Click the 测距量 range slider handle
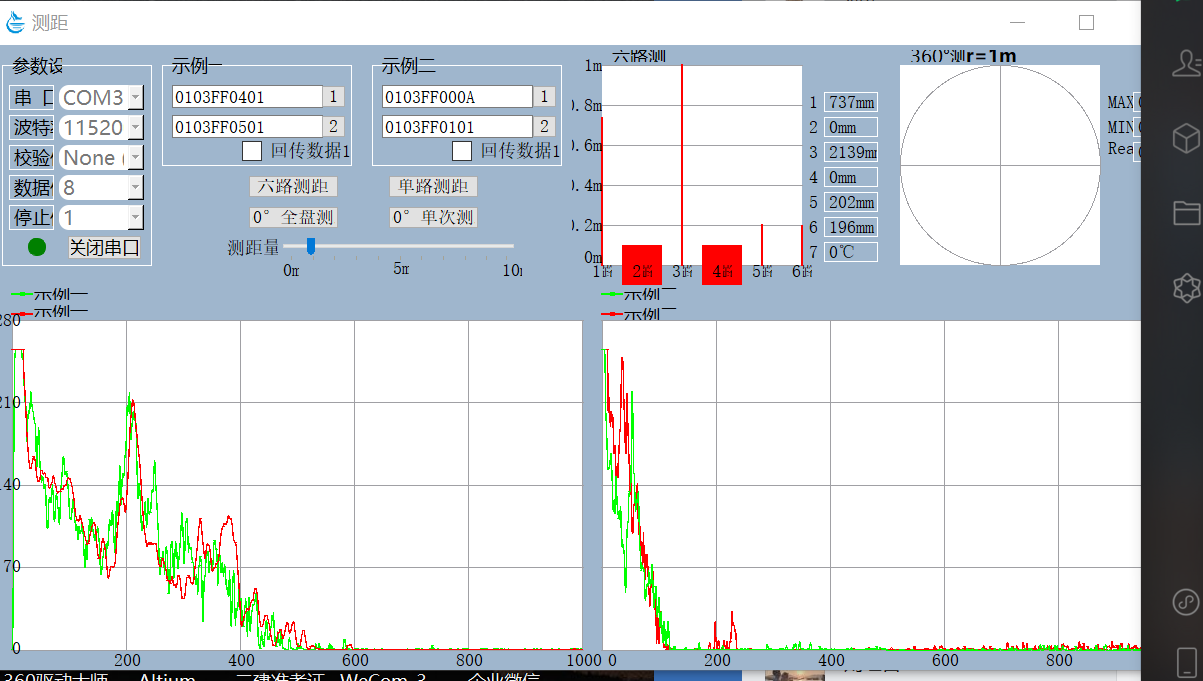The width and height of the screenshot is (1203, 681). pyautogui.click(x=311, y=245)
